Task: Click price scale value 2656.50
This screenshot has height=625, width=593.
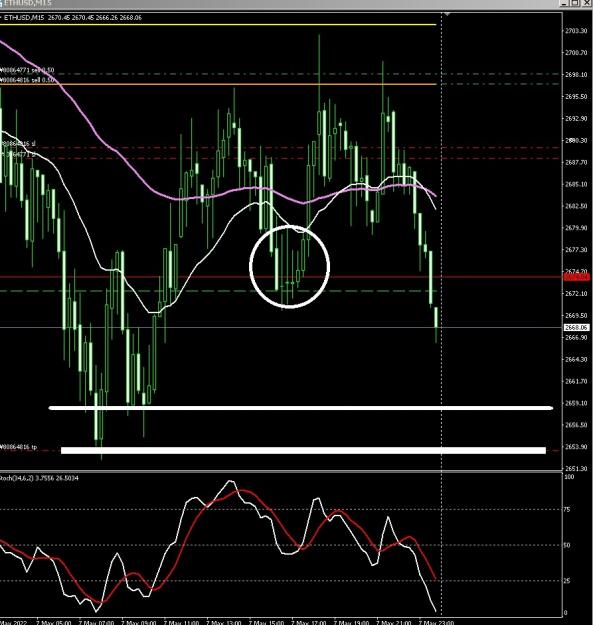Action: coord(576,425)
